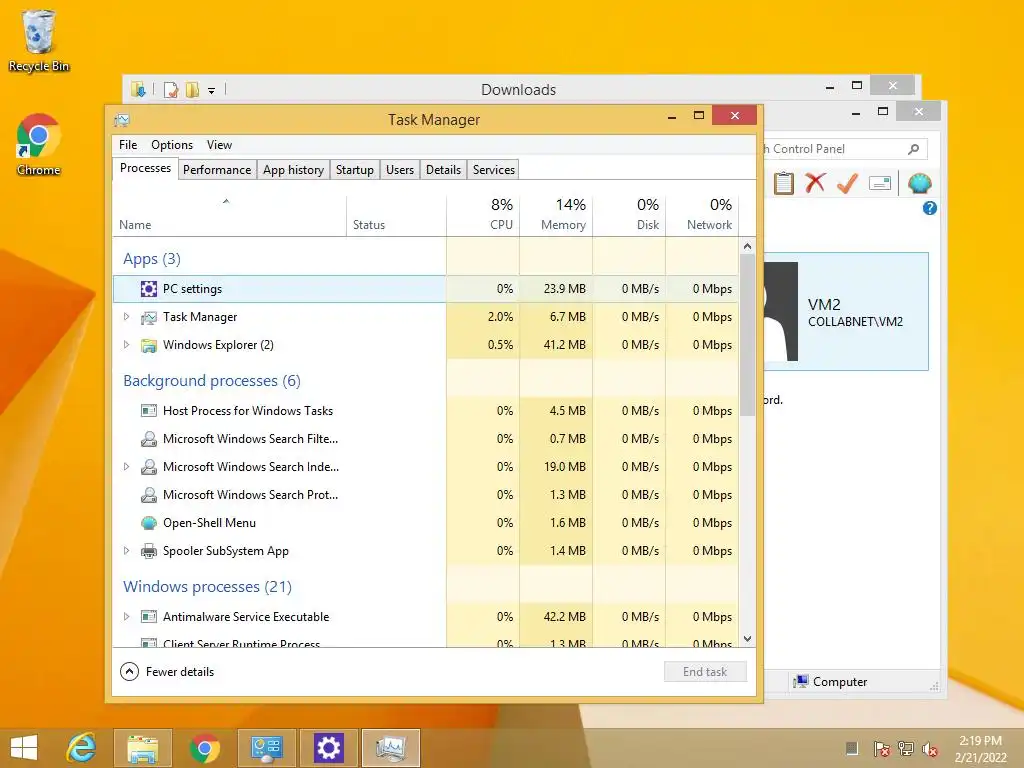This screenshot has height=768, width=1024.
Task: Select the PC settings gear icon in the Apps list
Action: (x=149, y=289)
